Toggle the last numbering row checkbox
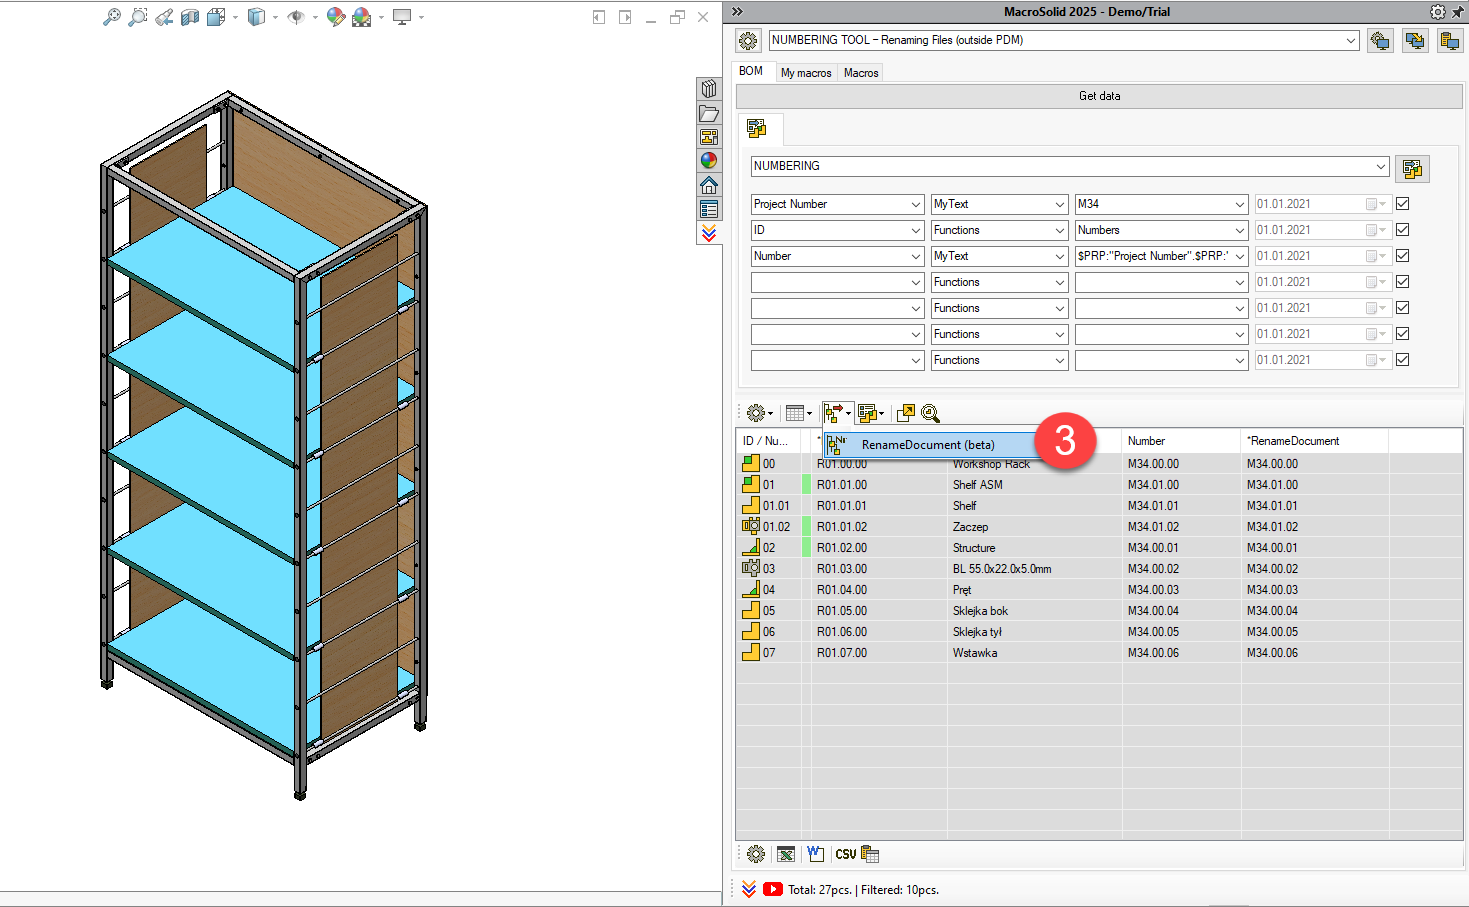 1403,360
